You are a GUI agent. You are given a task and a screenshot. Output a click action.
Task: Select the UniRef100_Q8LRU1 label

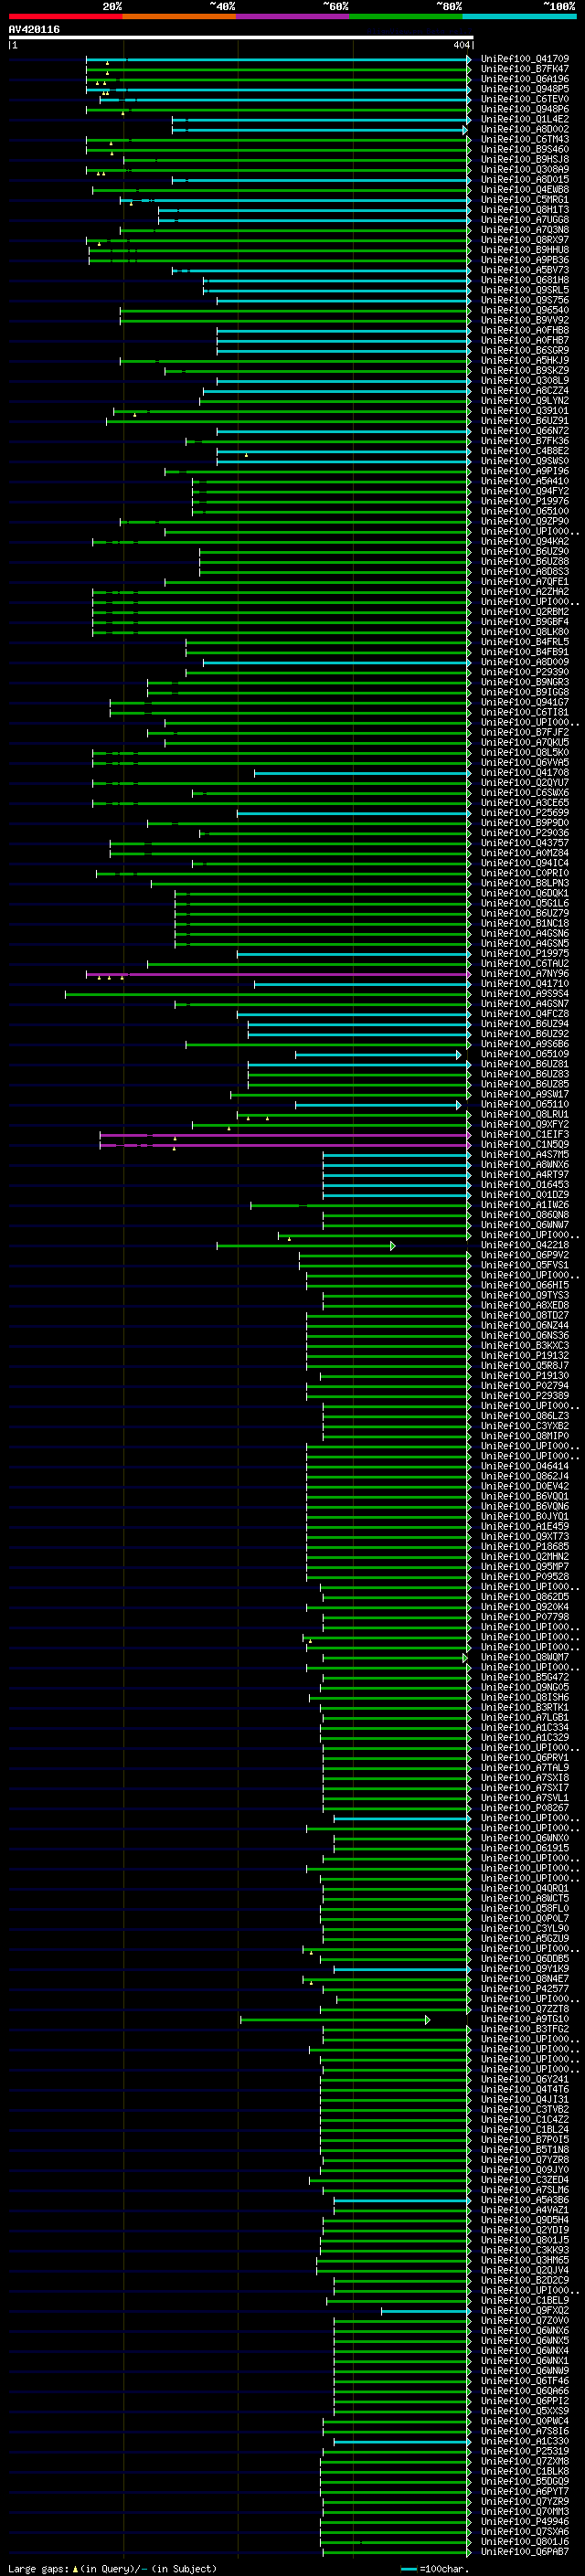[x=524, y=1114]
